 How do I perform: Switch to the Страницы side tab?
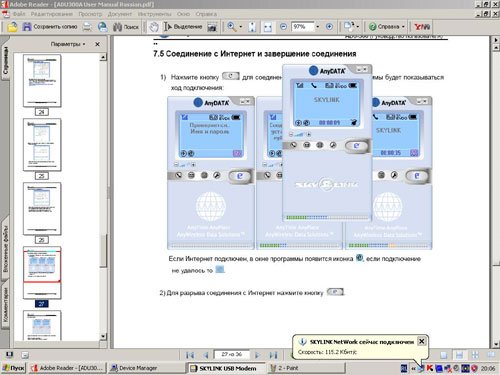6,60
